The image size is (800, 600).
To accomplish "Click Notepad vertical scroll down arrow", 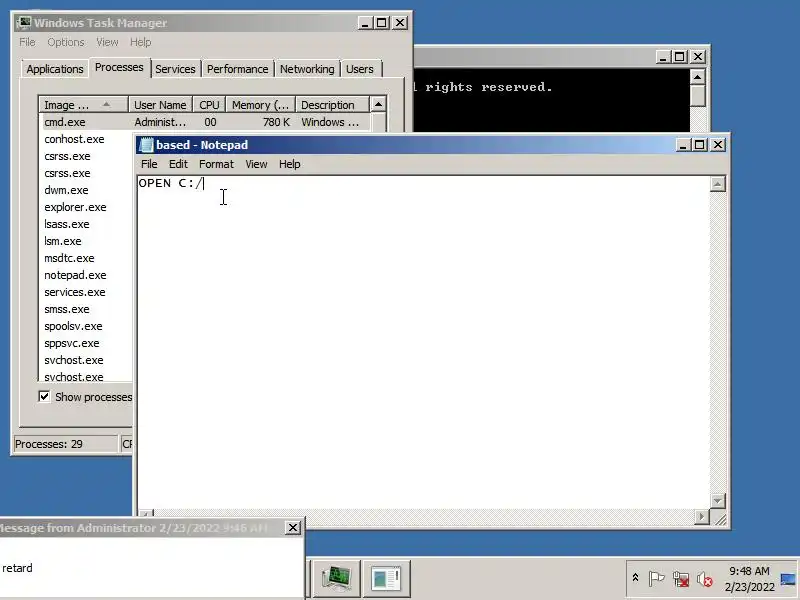I will point(717,501).
